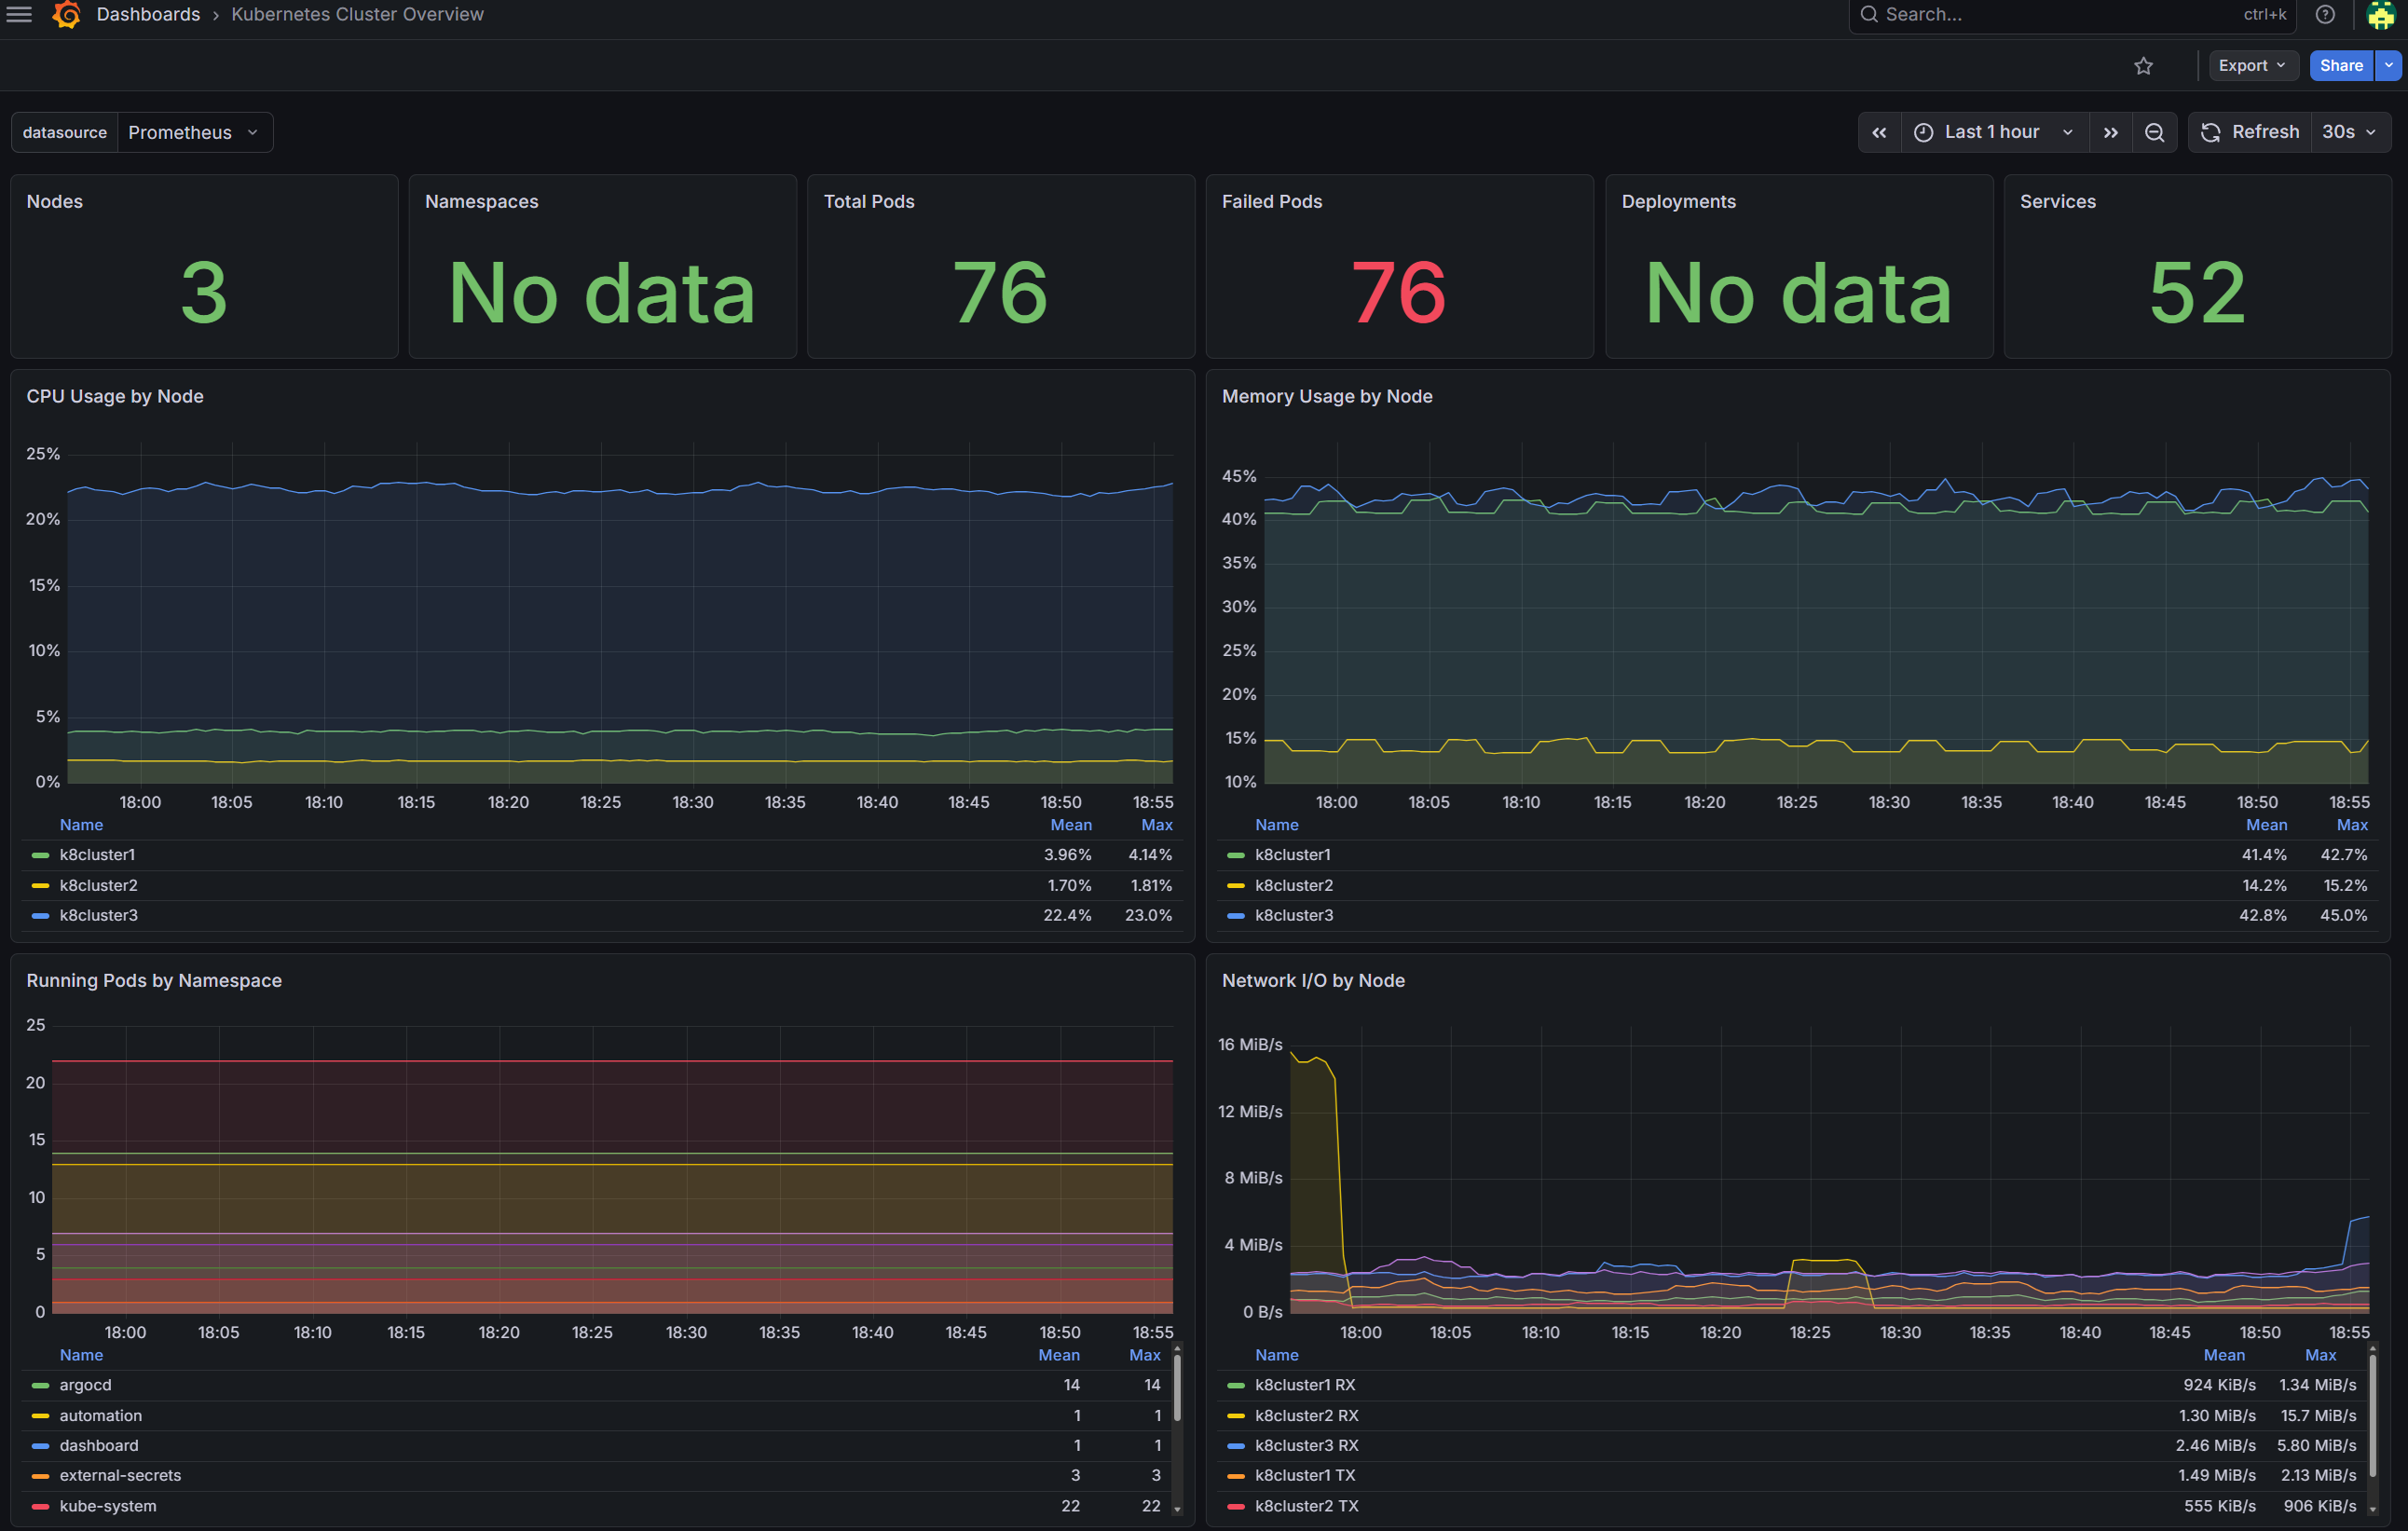Open the help question mark icon
The width and height of the screenshot is (2408, 1531).
[x=2325, y=14]
